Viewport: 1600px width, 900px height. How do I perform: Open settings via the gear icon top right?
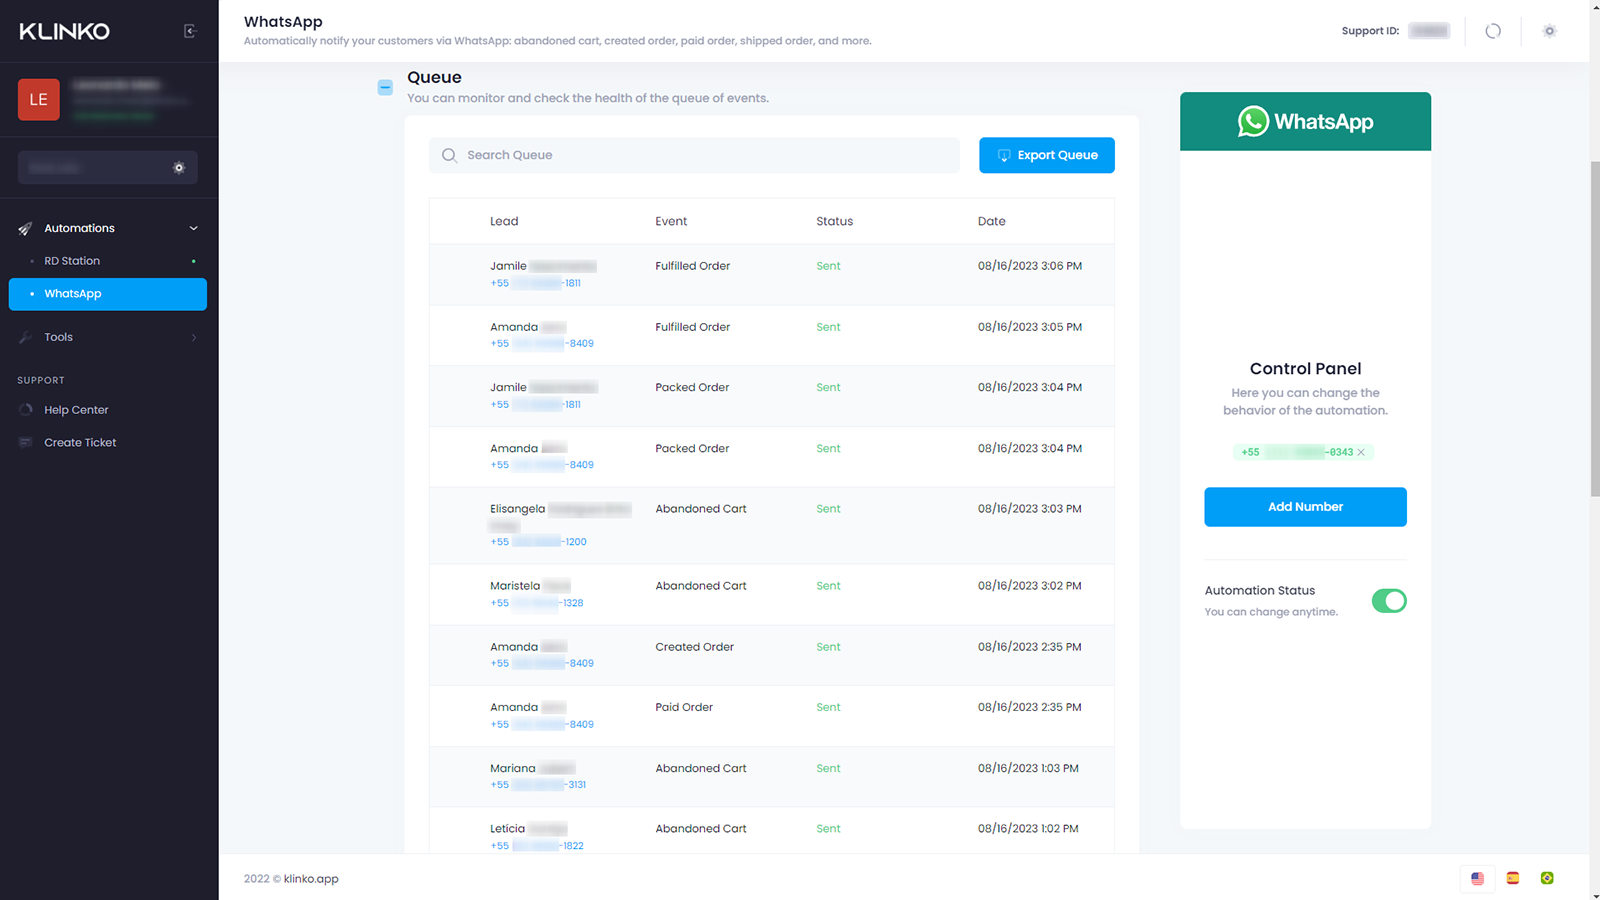point(1549,31)
